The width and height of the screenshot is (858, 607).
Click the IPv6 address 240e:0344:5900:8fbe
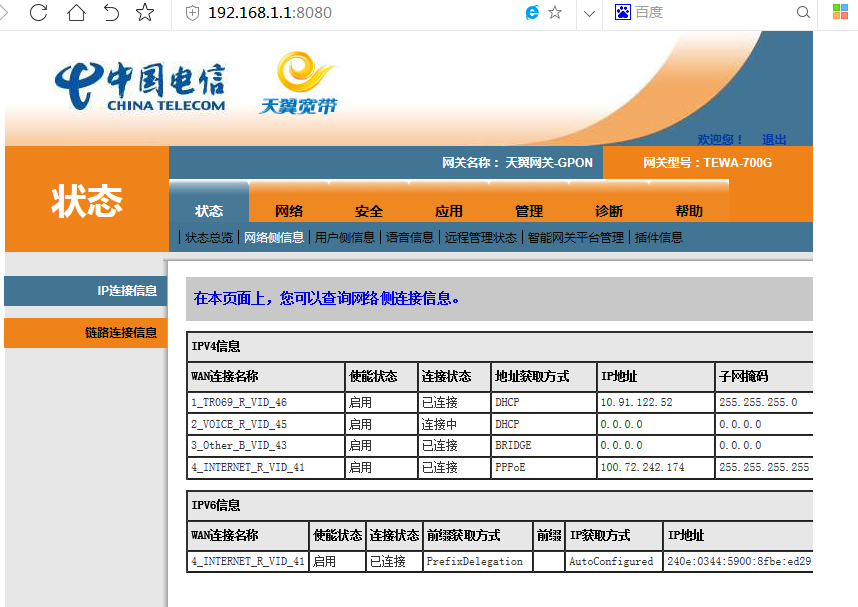(x=739, y=562)
